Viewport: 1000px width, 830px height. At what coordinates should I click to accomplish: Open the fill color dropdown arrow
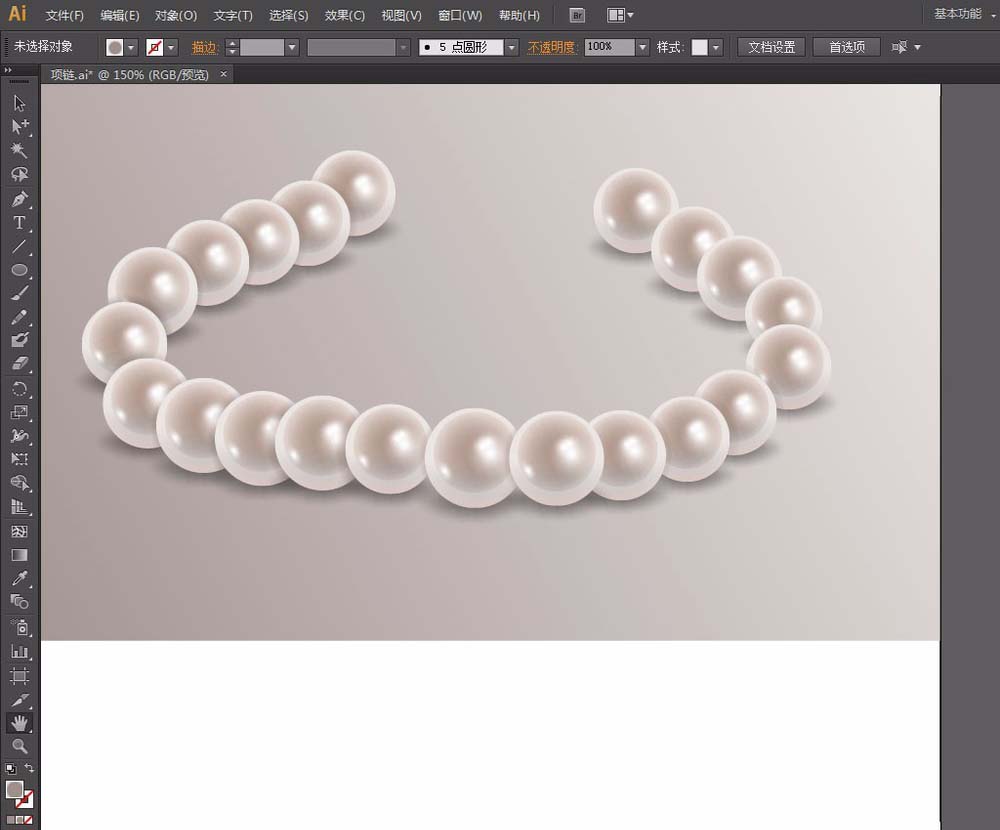pos(131,47)
